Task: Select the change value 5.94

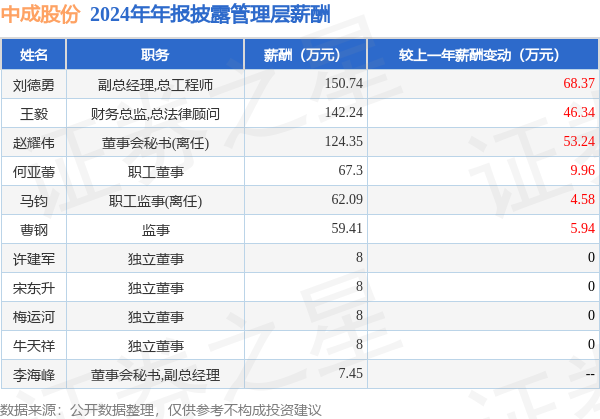Action: pos(582,228)
